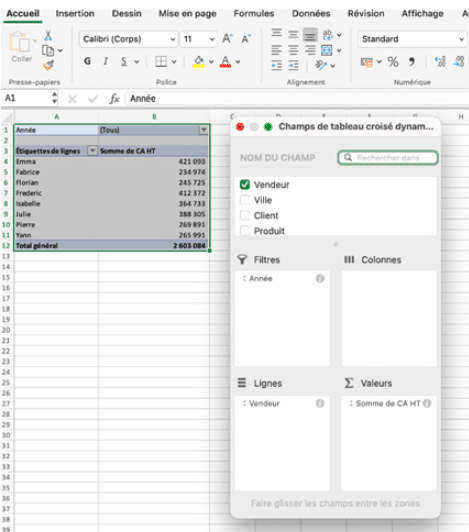The height and width of the screenshot is (532, 469).
Task: Open the Année (Tous) filter dropdown
Action: pyautogui.click(x=203, y=130)
